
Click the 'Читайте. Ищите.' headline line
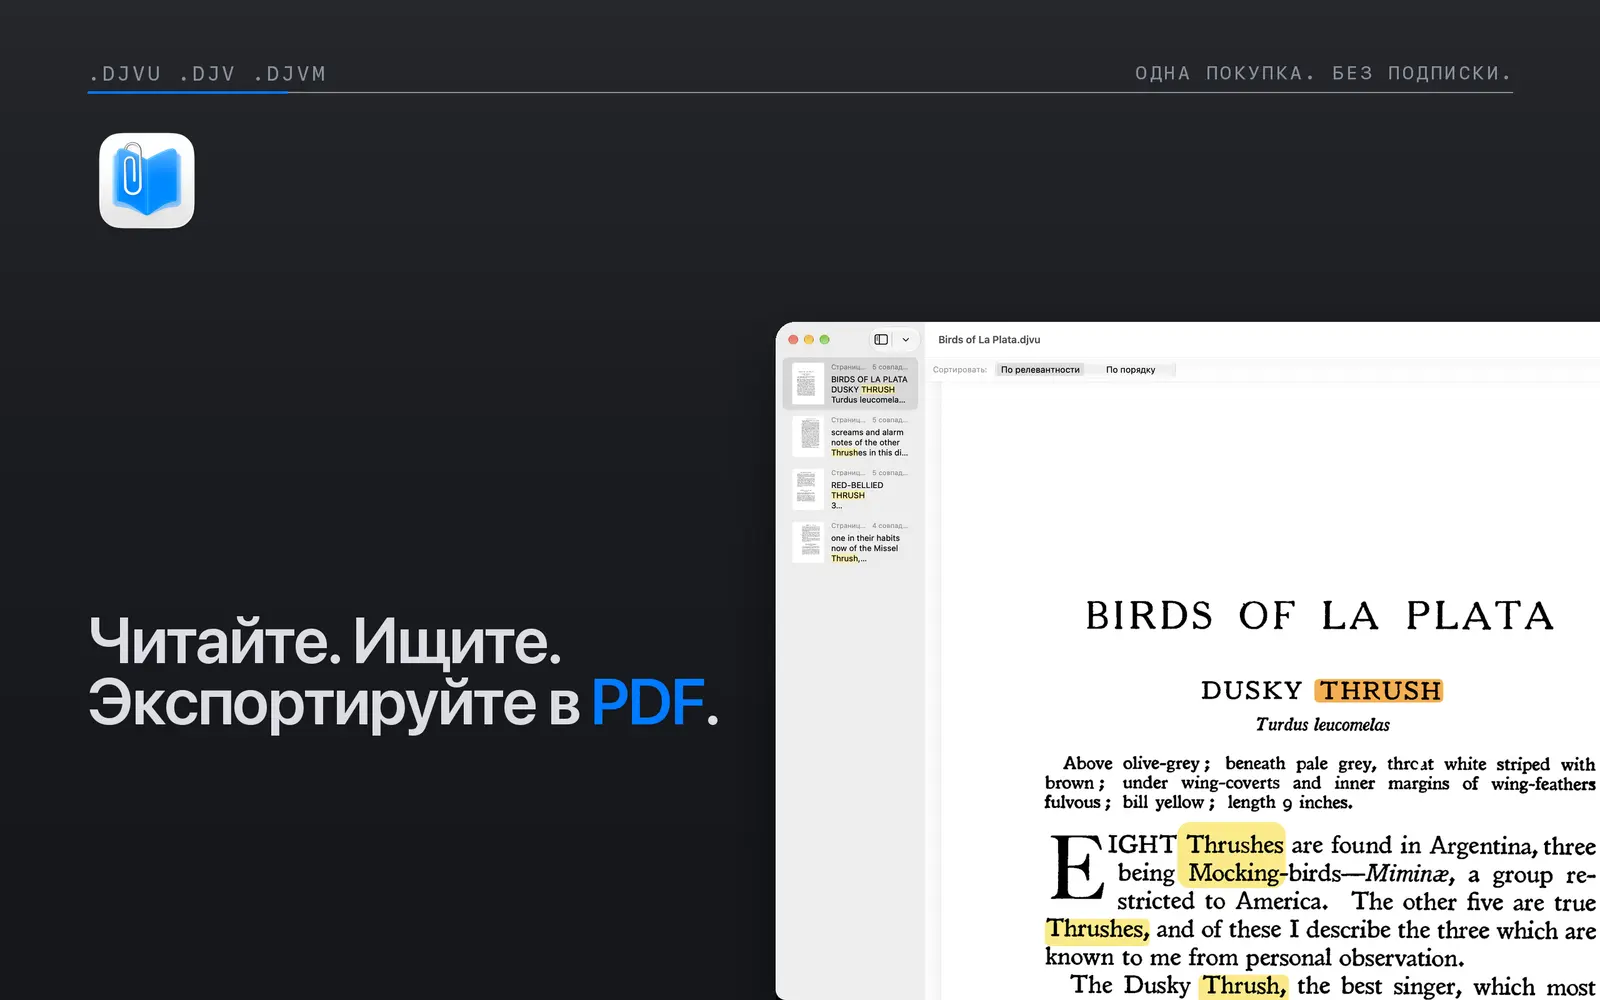tap(325, 641)
